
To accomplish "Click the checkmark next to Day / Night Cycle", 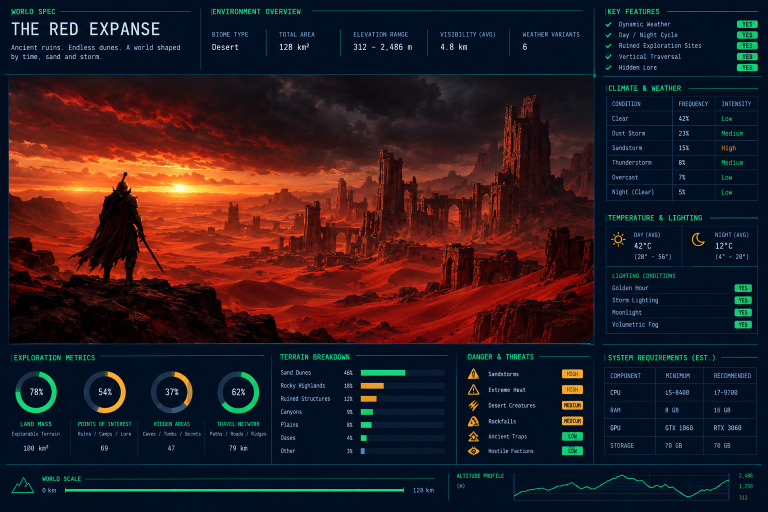I will click(x=608, y=35).
